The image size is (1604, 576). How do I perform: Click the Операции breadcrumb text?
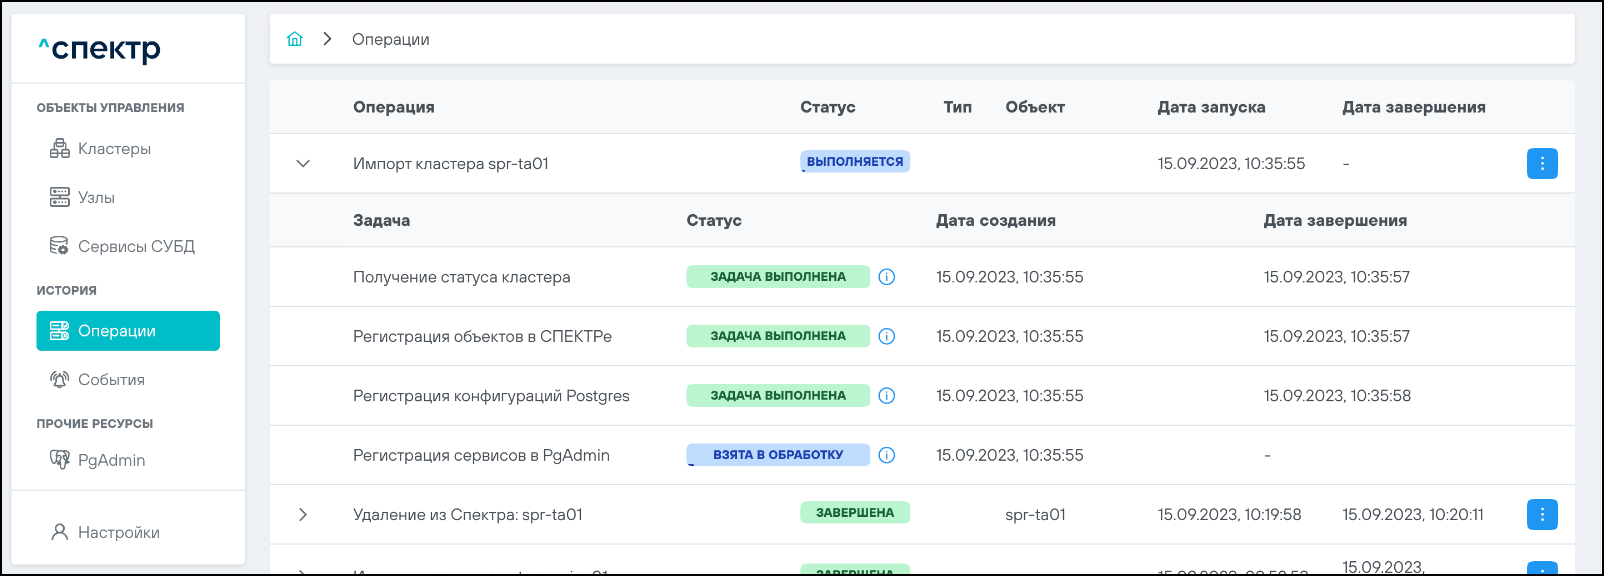(390, 39)
